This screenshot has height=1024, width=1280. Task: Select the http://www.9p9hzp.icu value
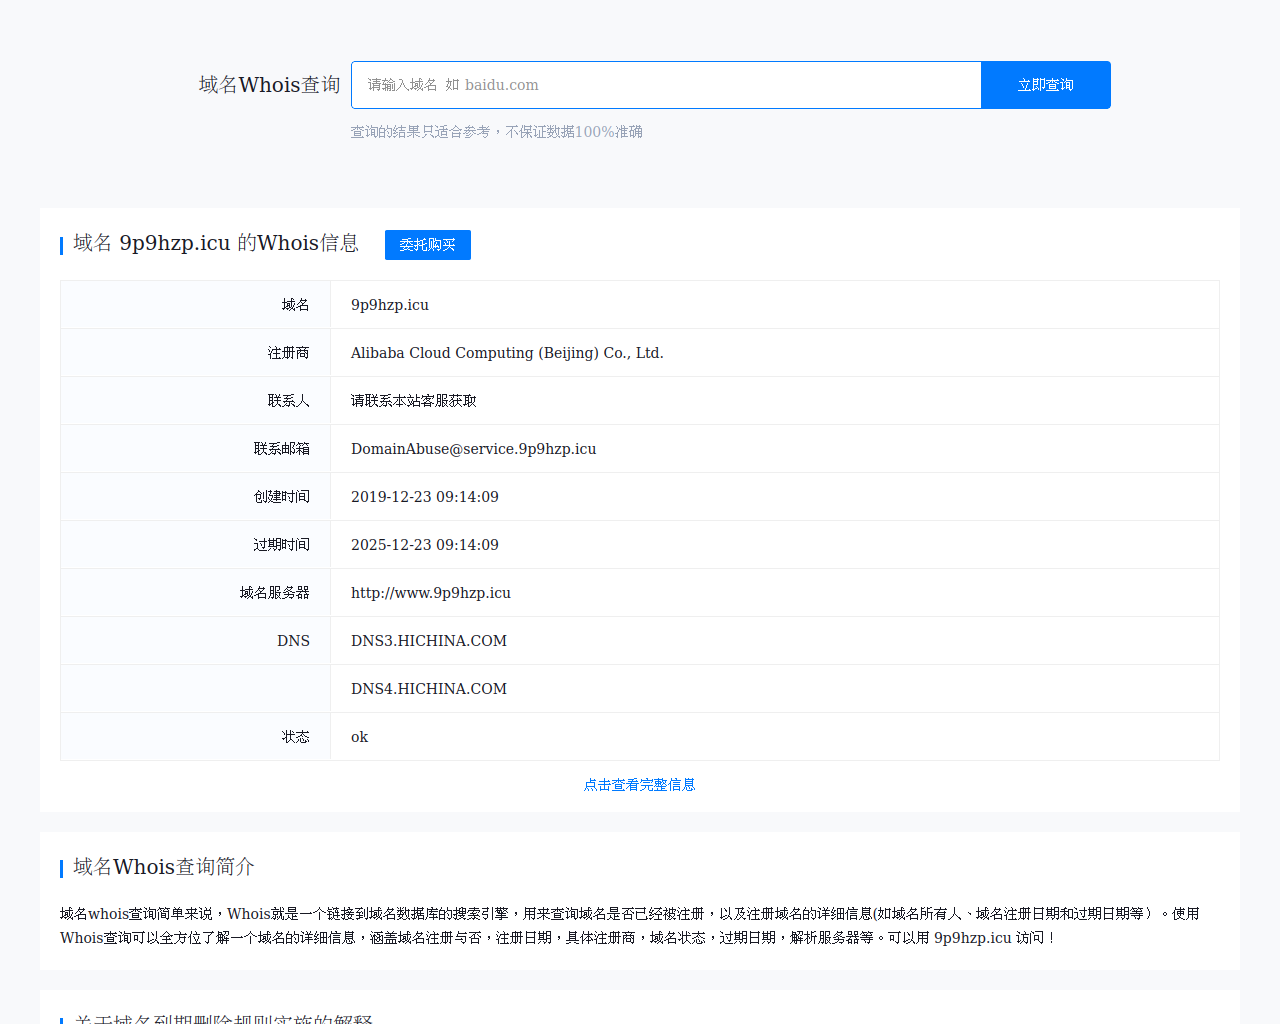pos(431,593)
